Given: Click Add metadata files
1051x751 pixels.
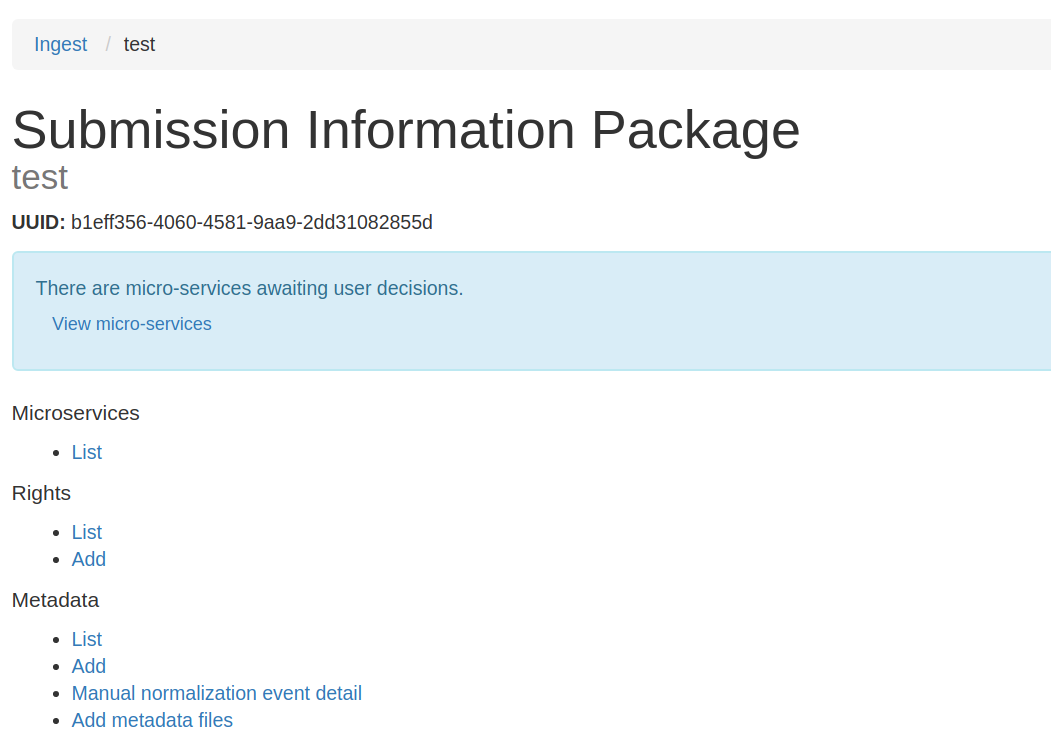Looking at the screenshot, I should coord(152,720).
